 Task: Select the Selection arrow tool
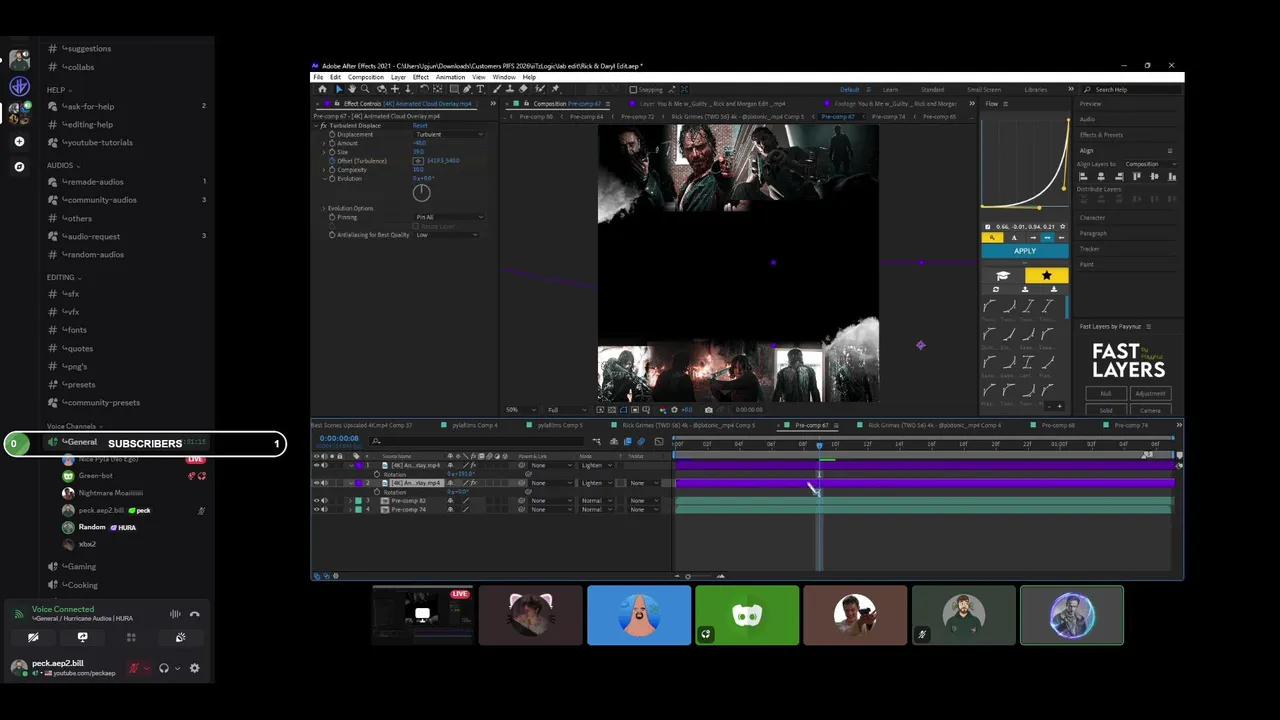coord(339,89)
